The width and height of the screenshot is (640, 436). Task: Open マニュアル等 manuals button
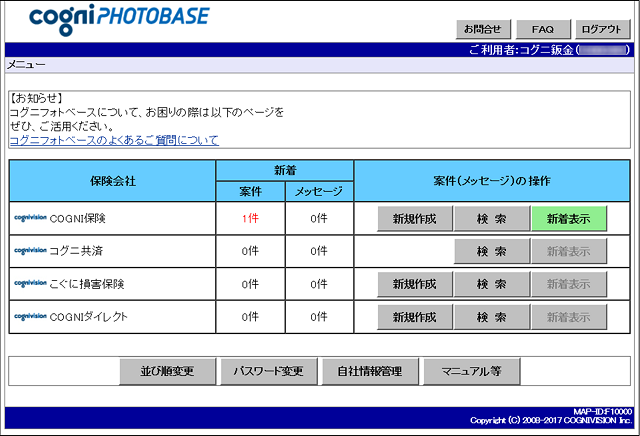[x=471, y=371]
